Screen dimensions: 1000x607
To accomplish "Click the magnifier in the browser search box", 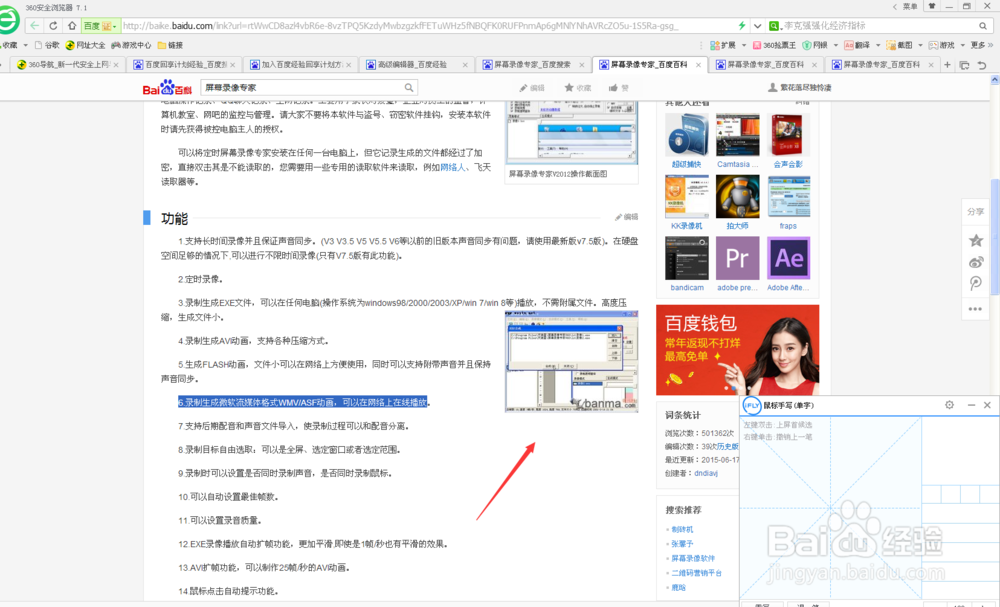I will pyautogui.click(x=983, y=26).
